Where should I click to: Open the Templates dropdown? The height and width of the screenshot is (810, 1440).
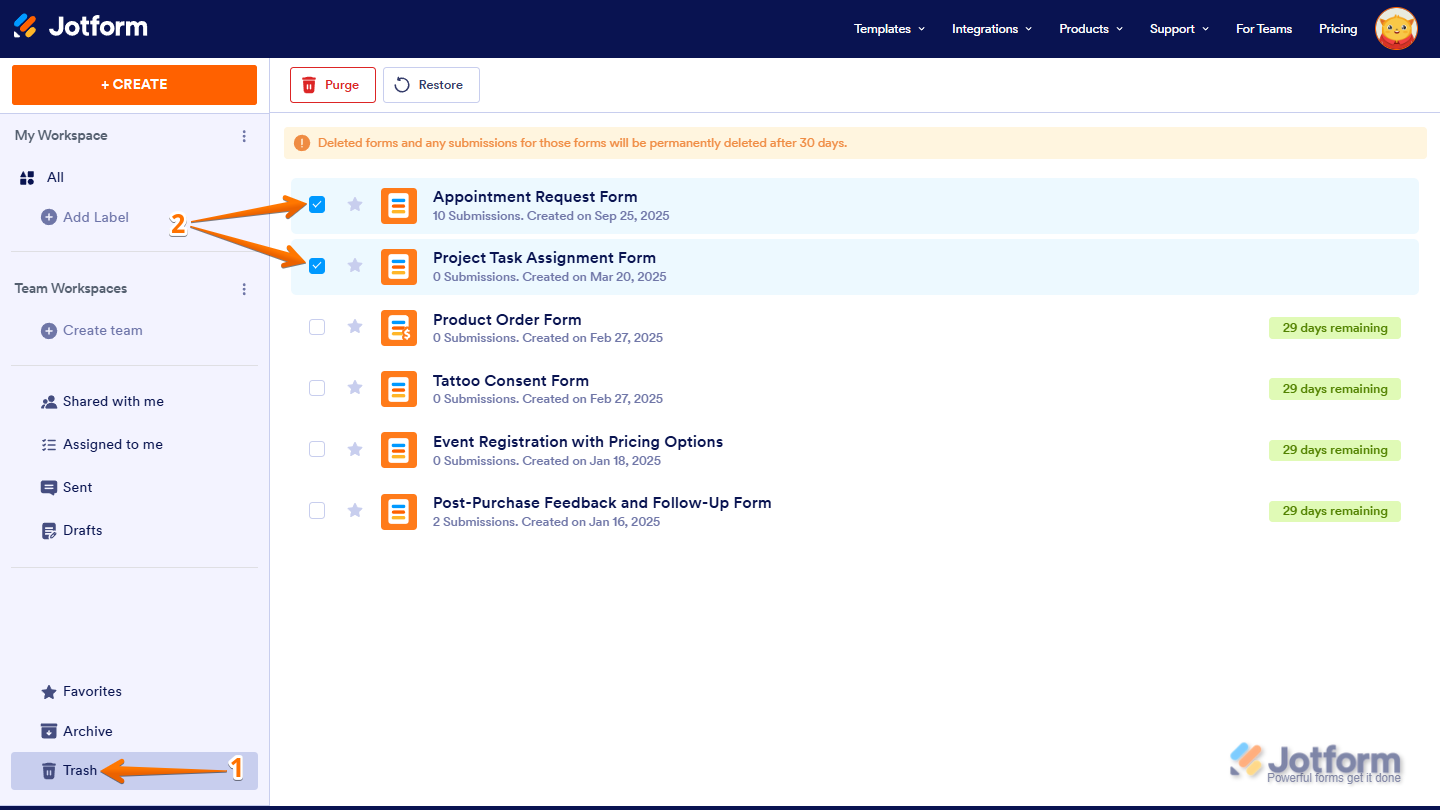[x=888, y=29]
